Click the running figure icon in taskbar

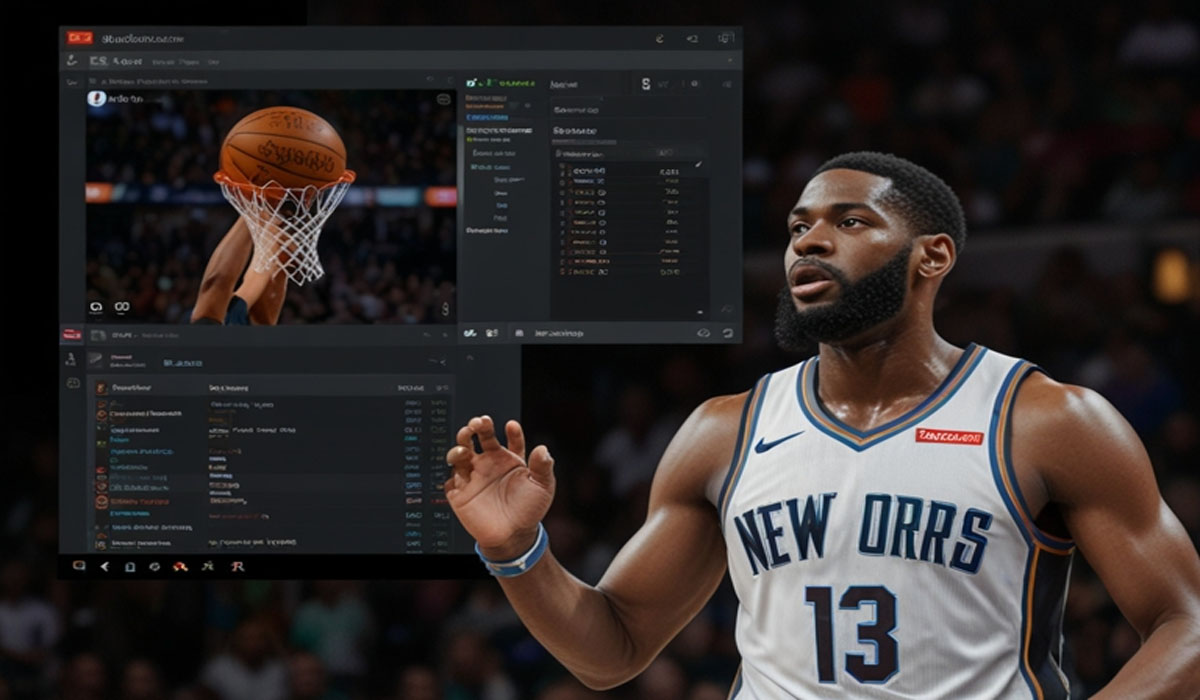(207, 566)
